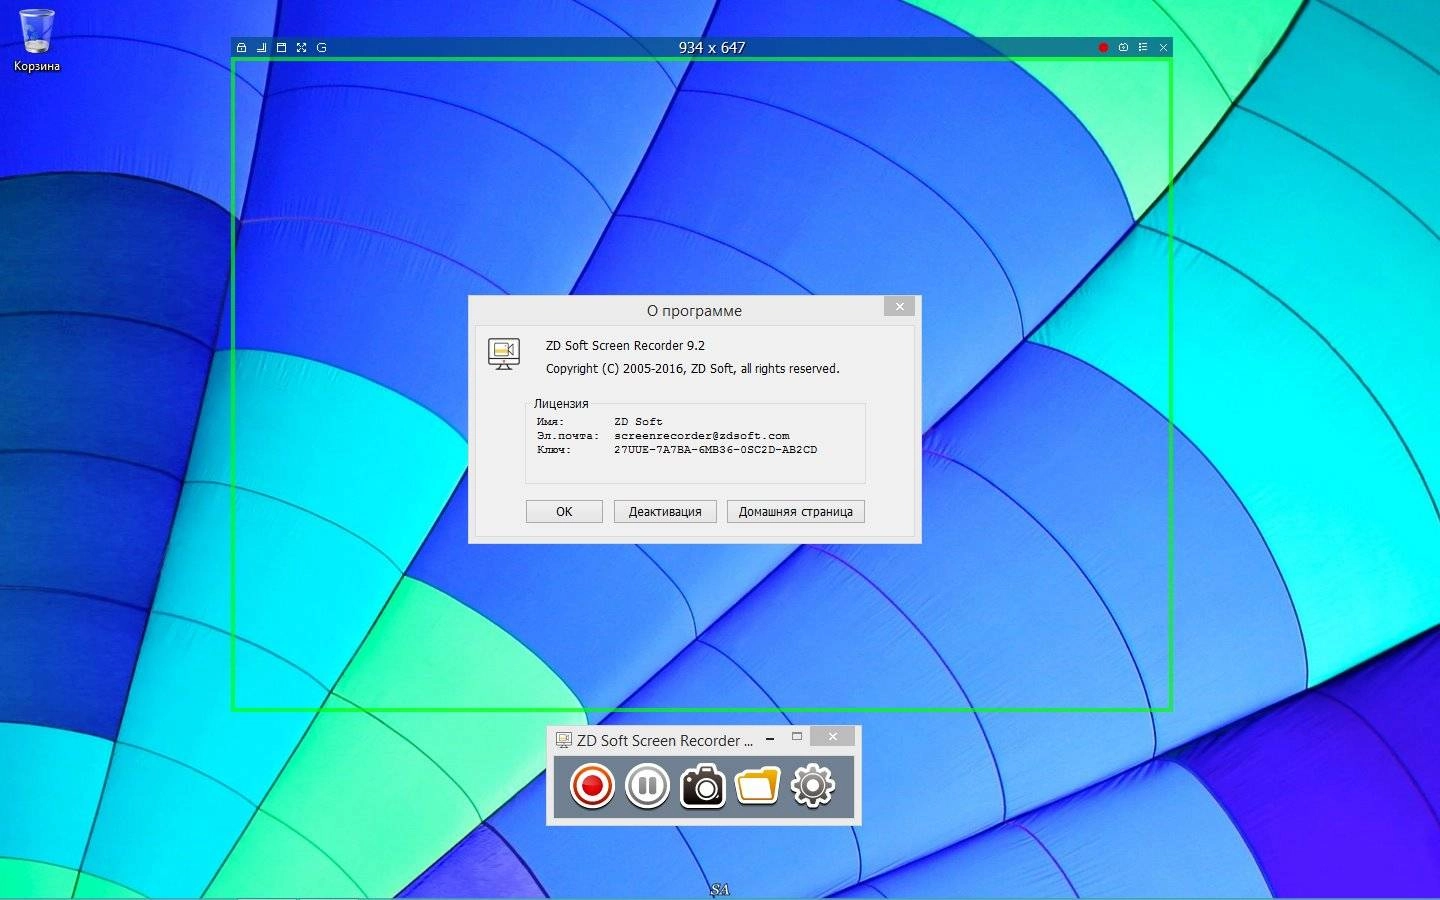Click the Деактивация button
Viewport: 1440px width, 900px height.
[665, 511]
